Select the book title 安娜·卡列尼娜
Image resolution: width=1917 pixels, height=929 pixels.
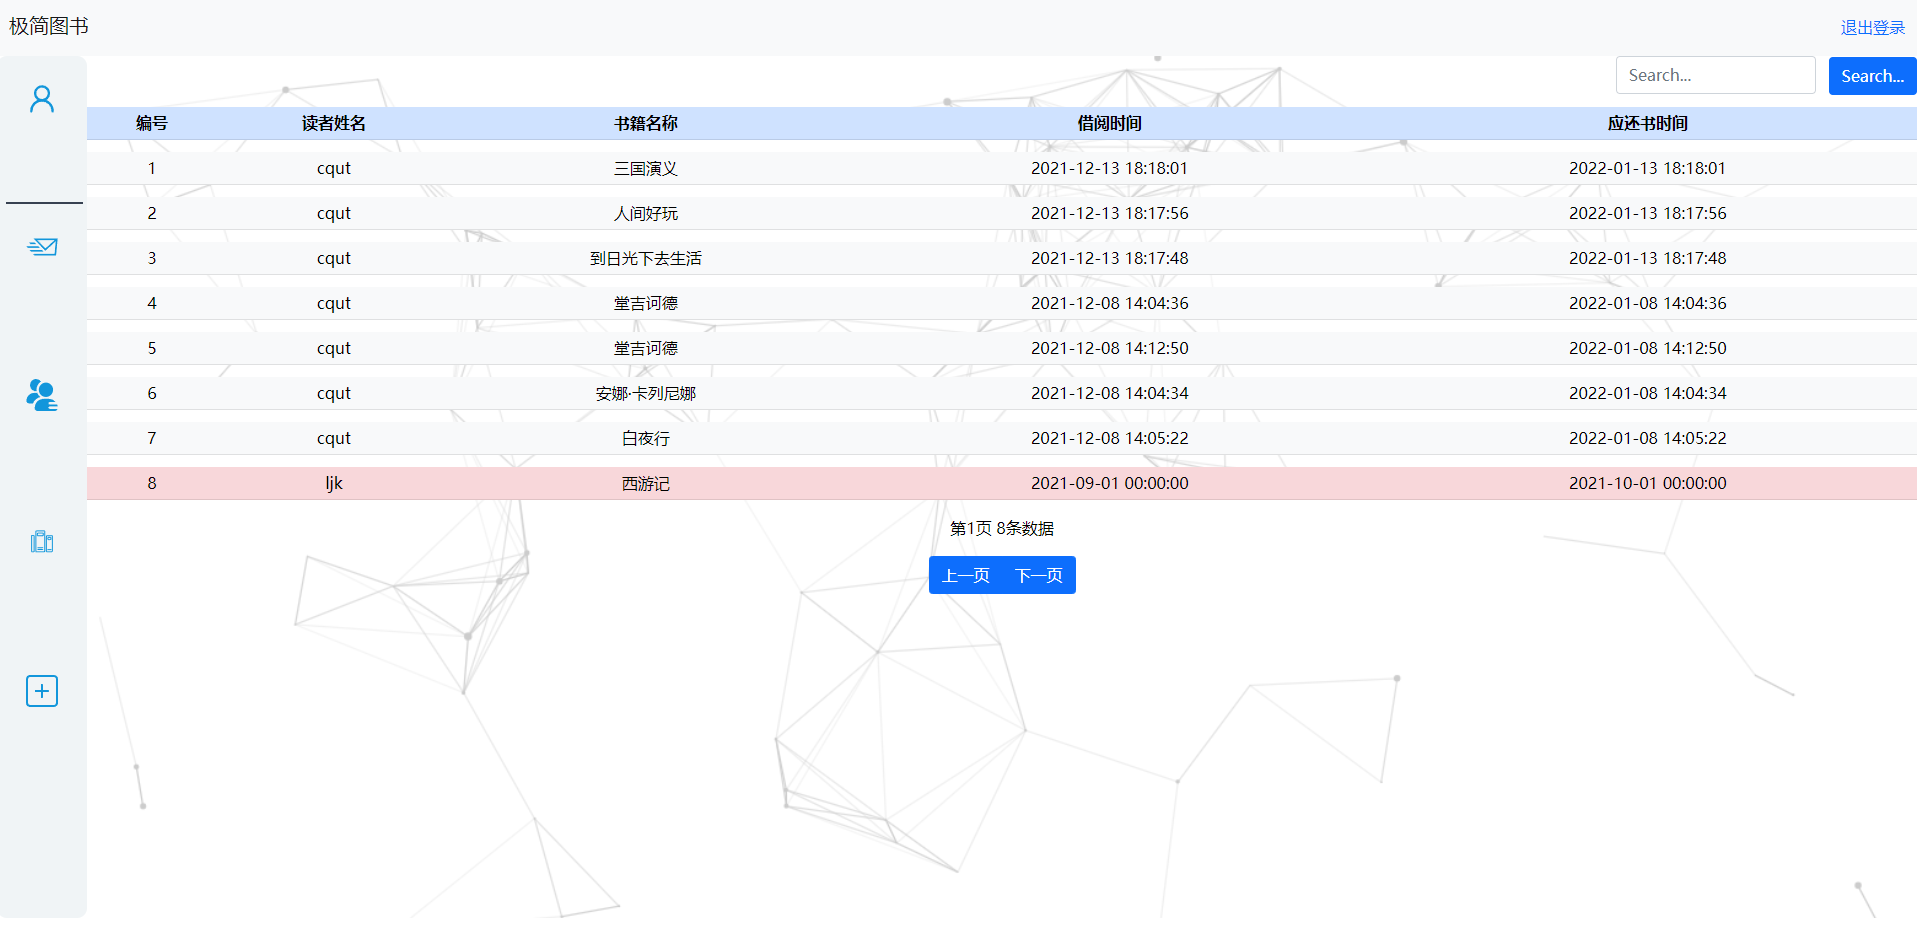point(646,393)
